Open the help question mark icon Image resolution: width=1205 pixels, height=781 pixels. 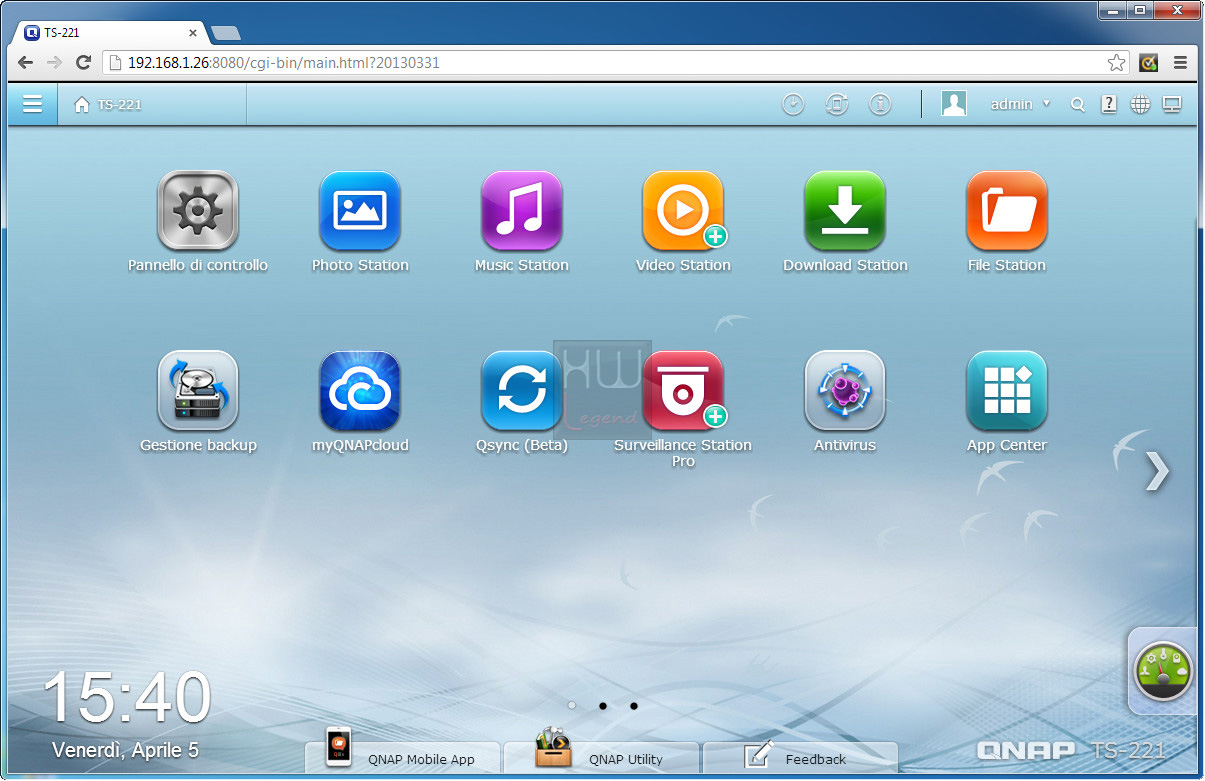(x=1109, y=104)
